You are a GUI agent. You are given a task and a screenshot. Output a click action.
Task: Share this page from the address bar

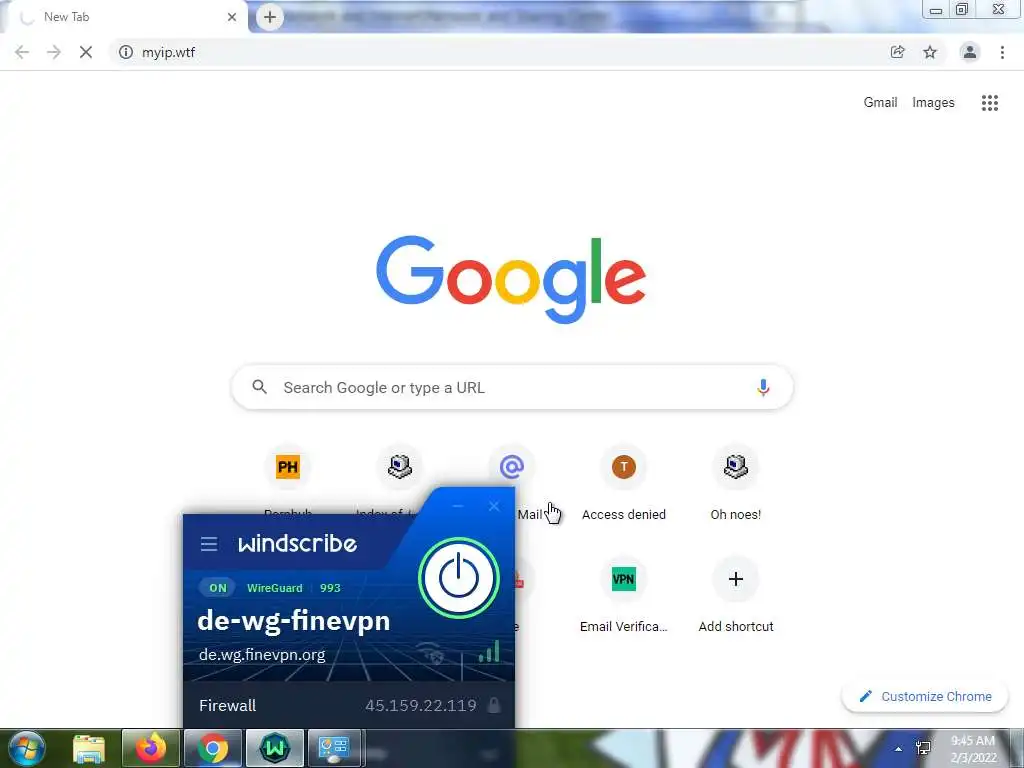click(897, 52)
